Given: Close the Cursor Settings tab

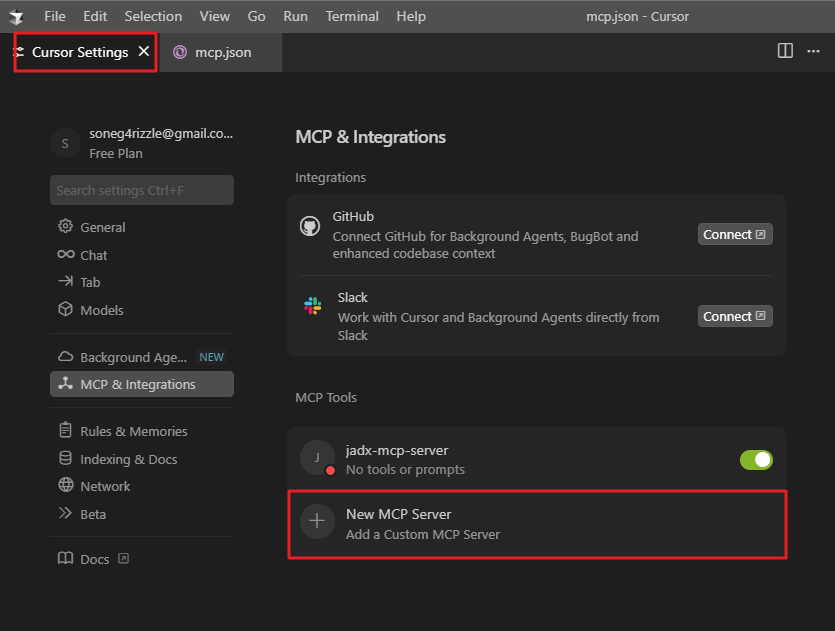Looking at the screenshot, I should (144, 52).
